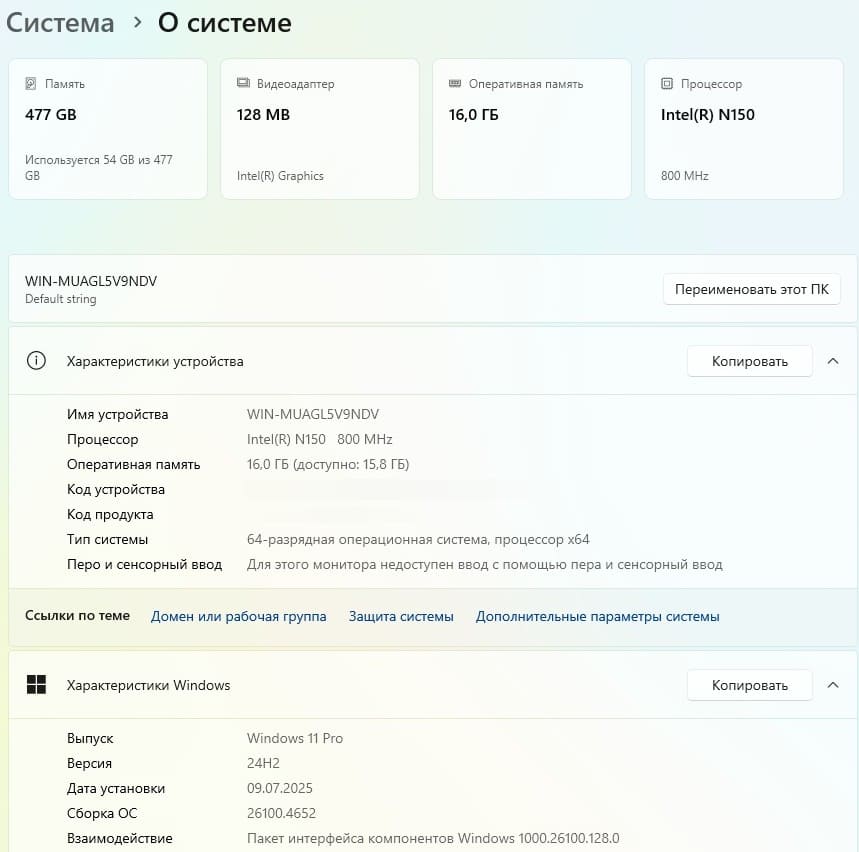Click the Выпуск value Windows 11 Pro
Screen dimensions: 859x852
295,738
